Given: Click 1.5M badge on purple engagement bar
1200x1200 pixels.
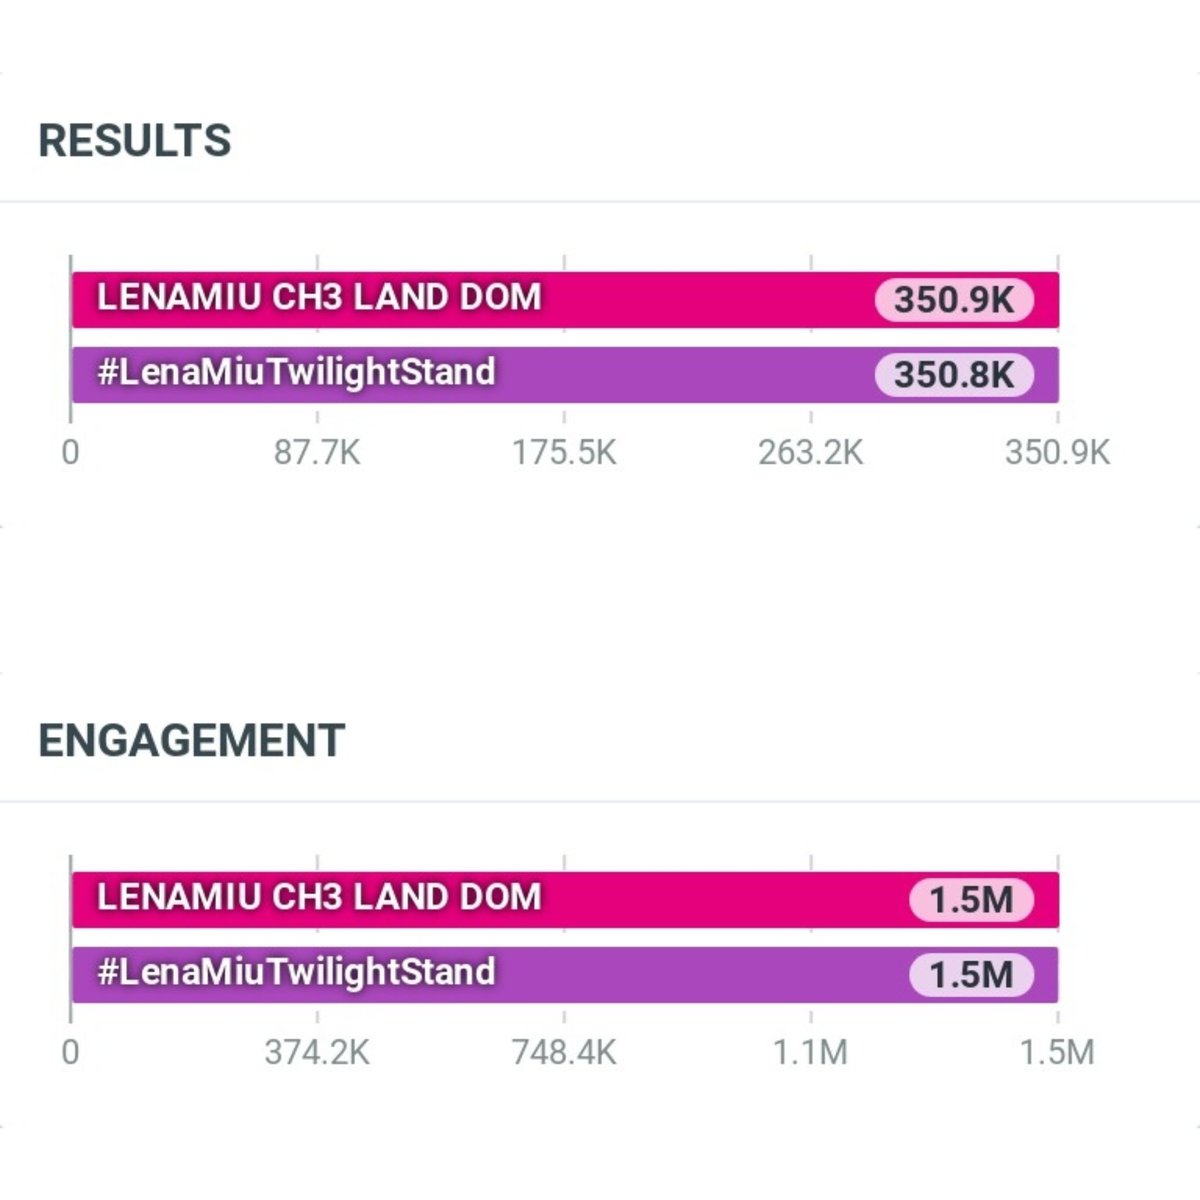Looking at the screenshot, I should [x=971, y=974].
